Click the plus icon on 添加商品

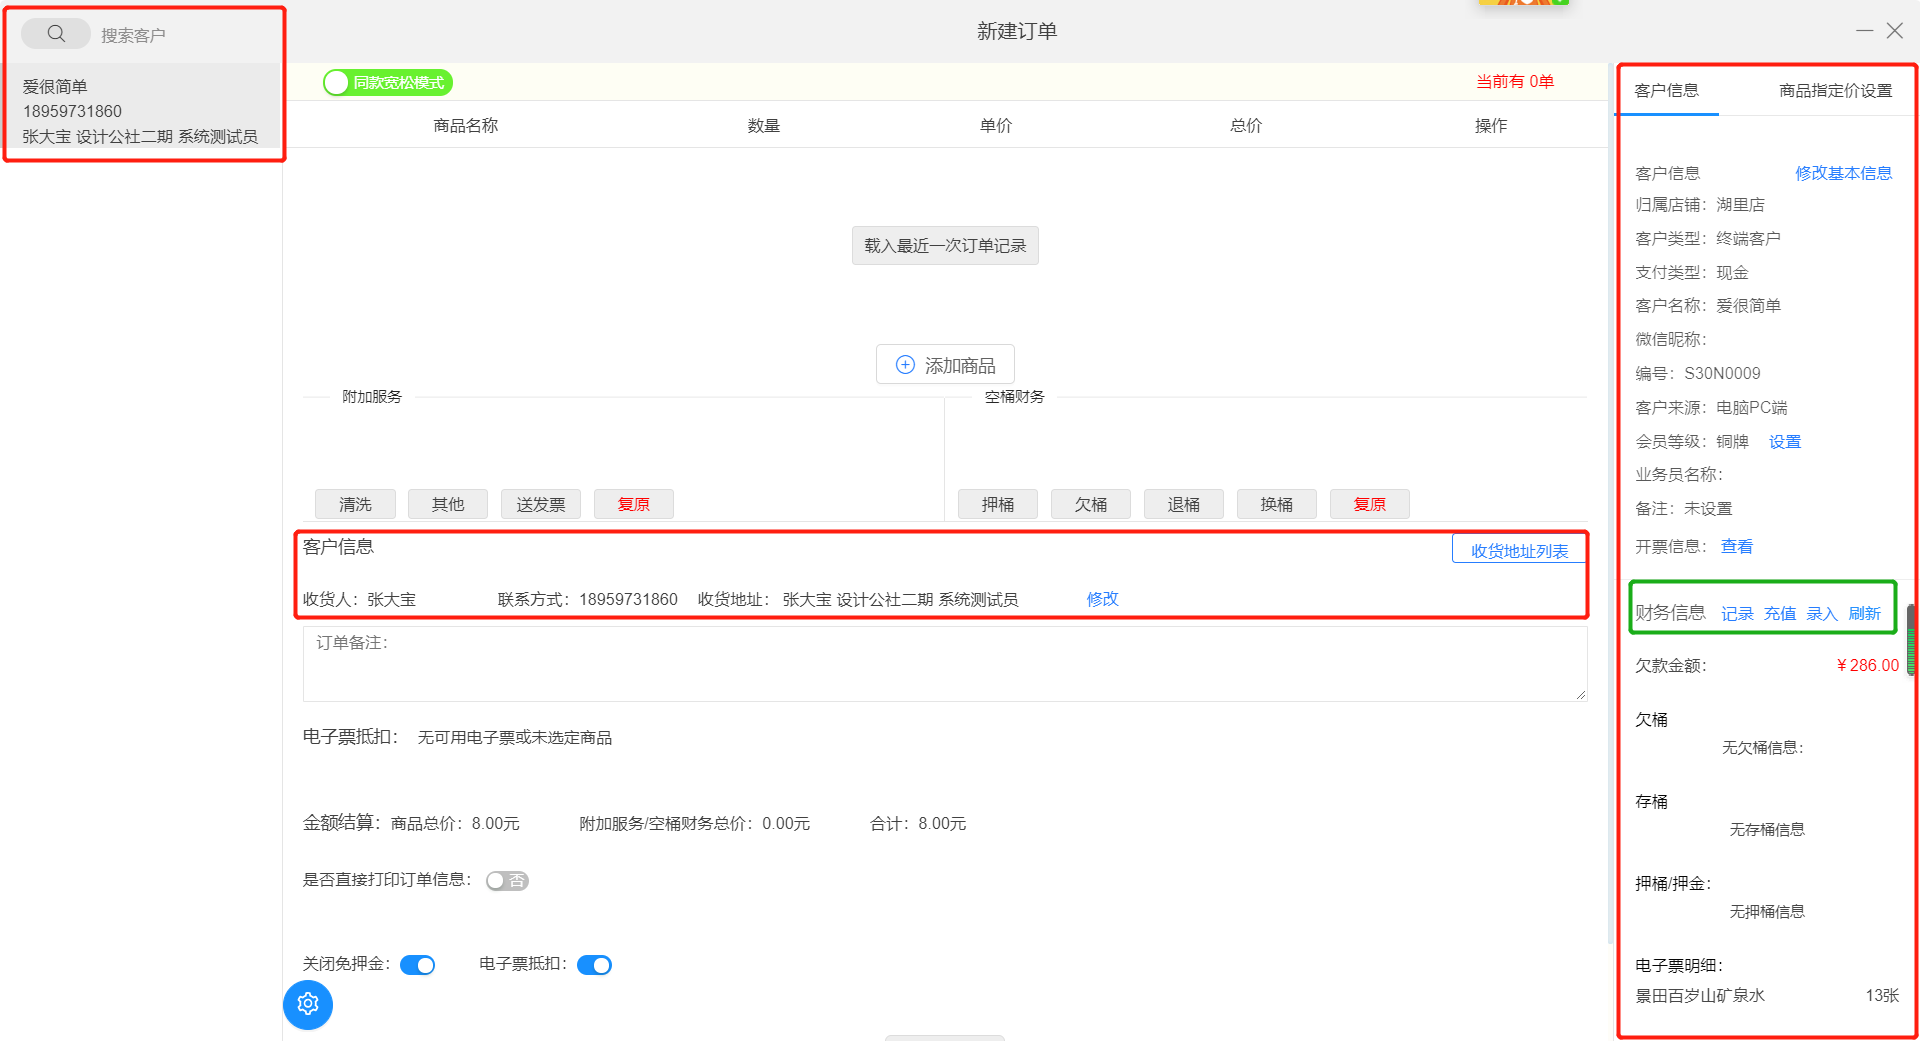905,365
